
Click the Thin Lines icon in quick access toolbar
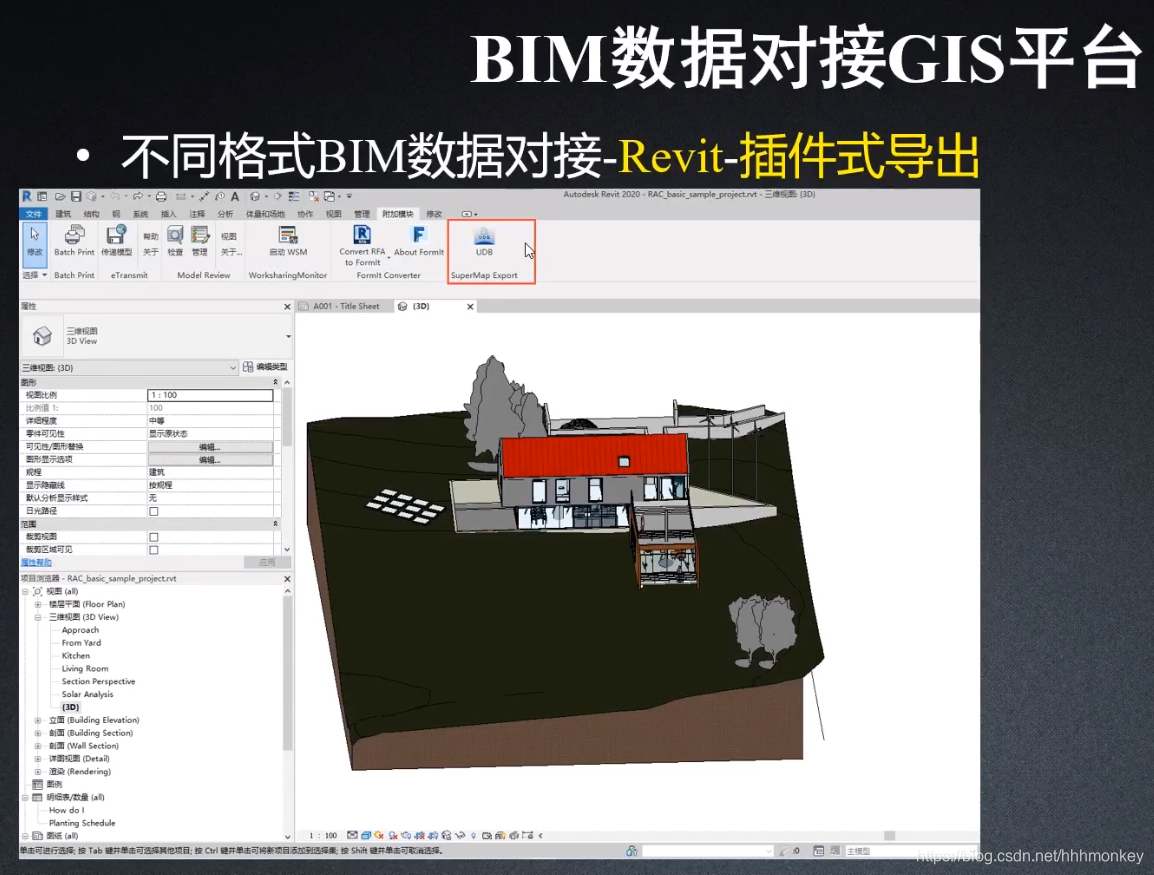(x=294, y=196)
